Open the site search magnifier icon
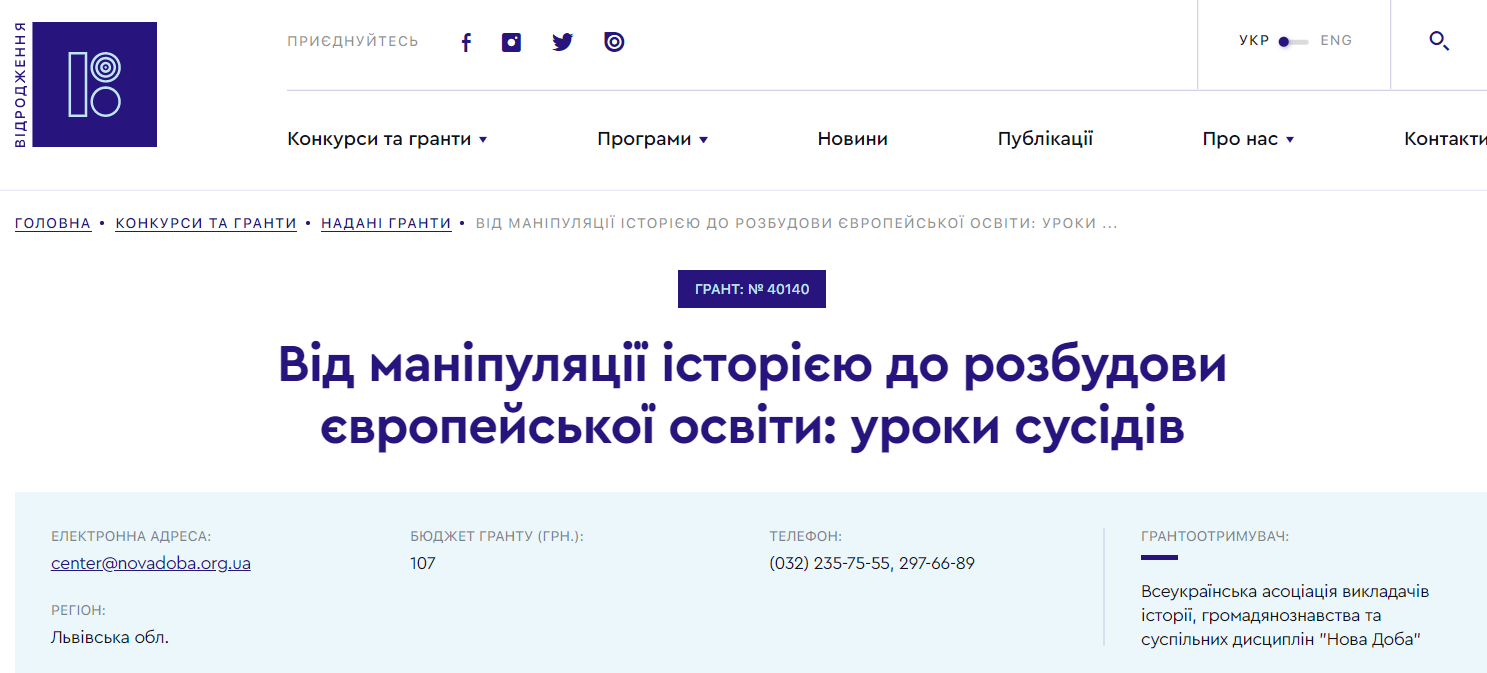1487x673 pixels. (1439, 41)
